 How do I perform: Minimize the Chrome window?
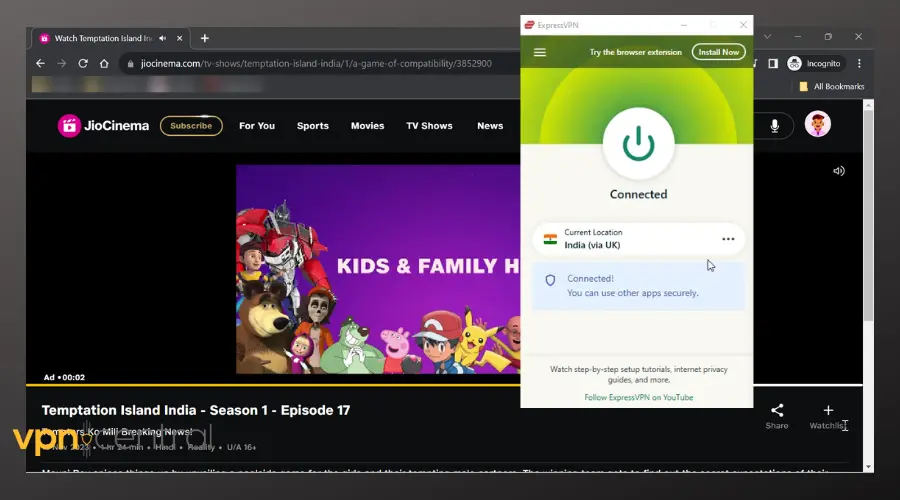pos(797,37)
